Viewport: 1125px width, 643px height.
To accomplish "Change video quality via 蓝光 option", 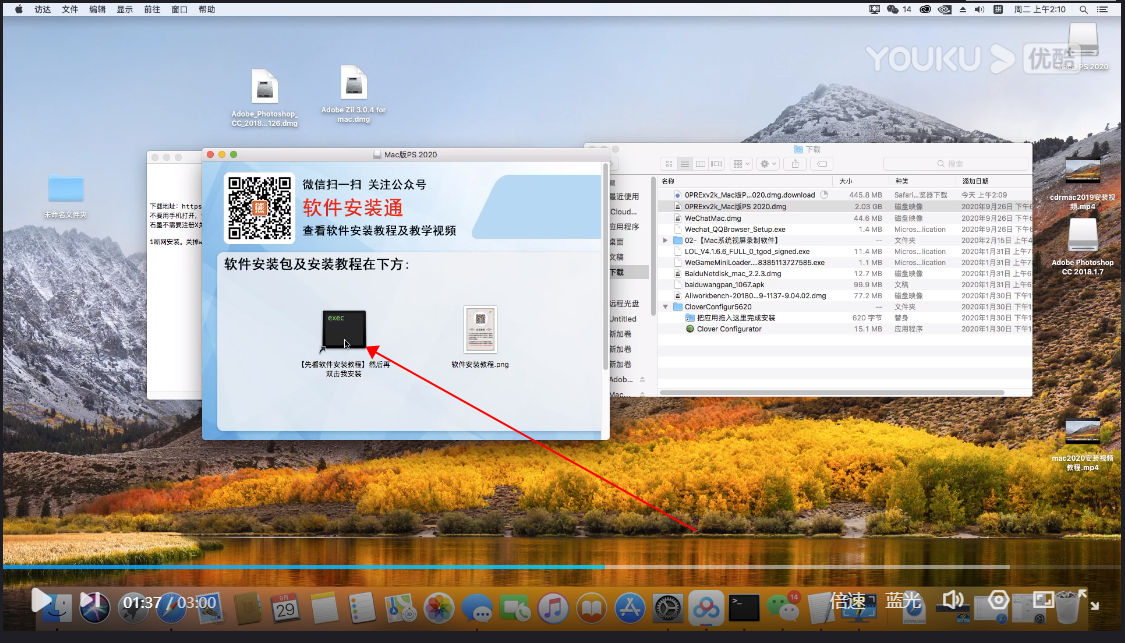I will pos(902,601).
